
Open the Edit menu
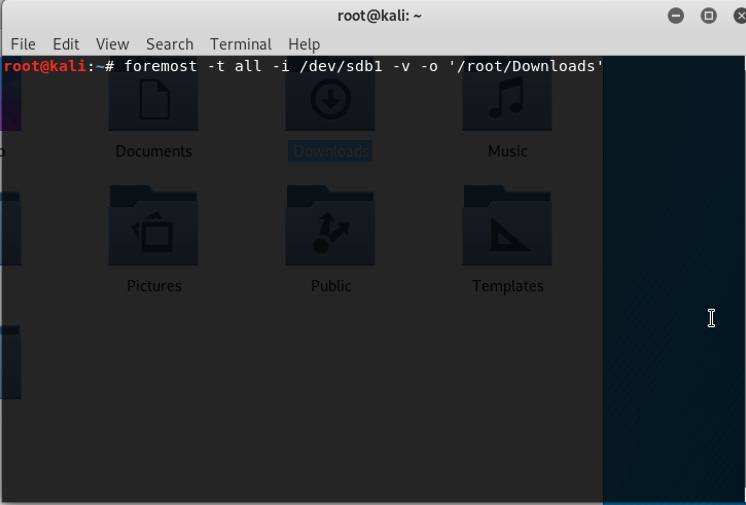[66, 44]
